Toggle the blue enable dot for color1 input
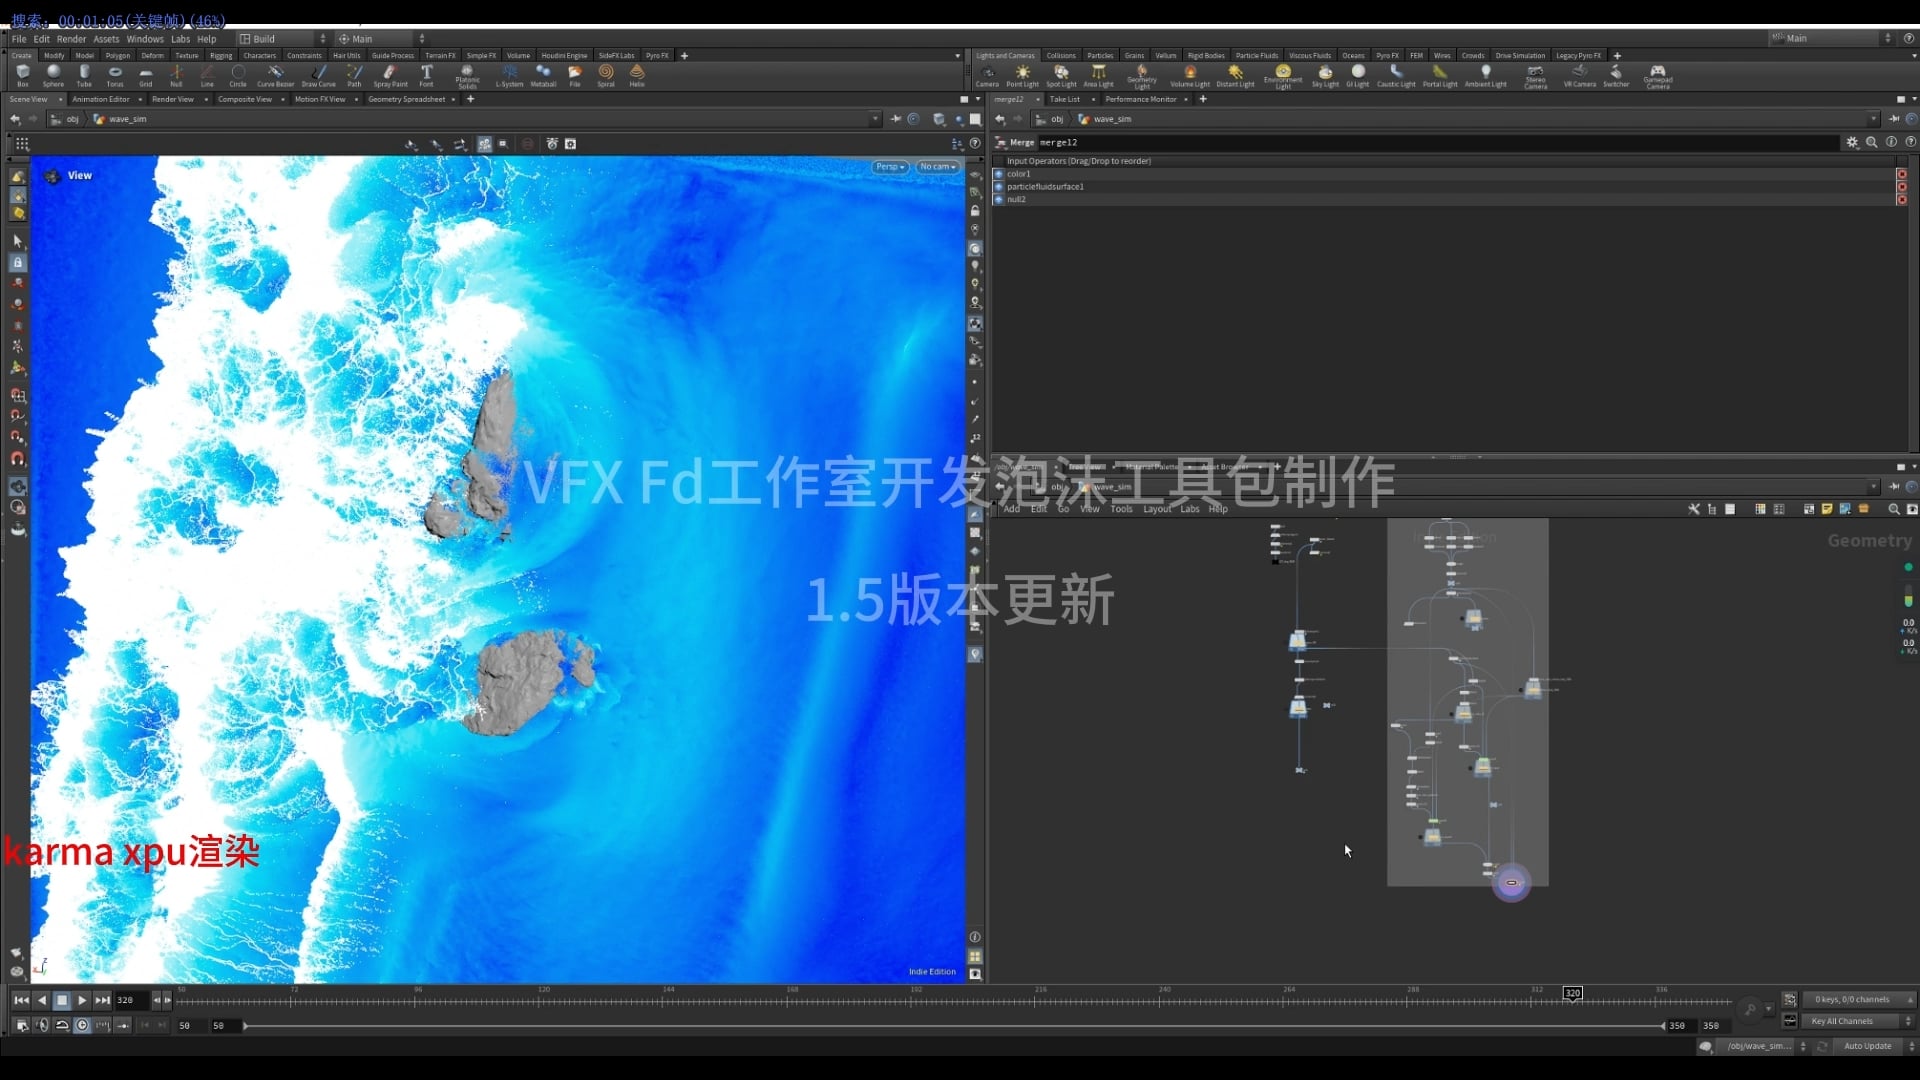This screenshot has height=1080, width=1920. point(1000,174)
